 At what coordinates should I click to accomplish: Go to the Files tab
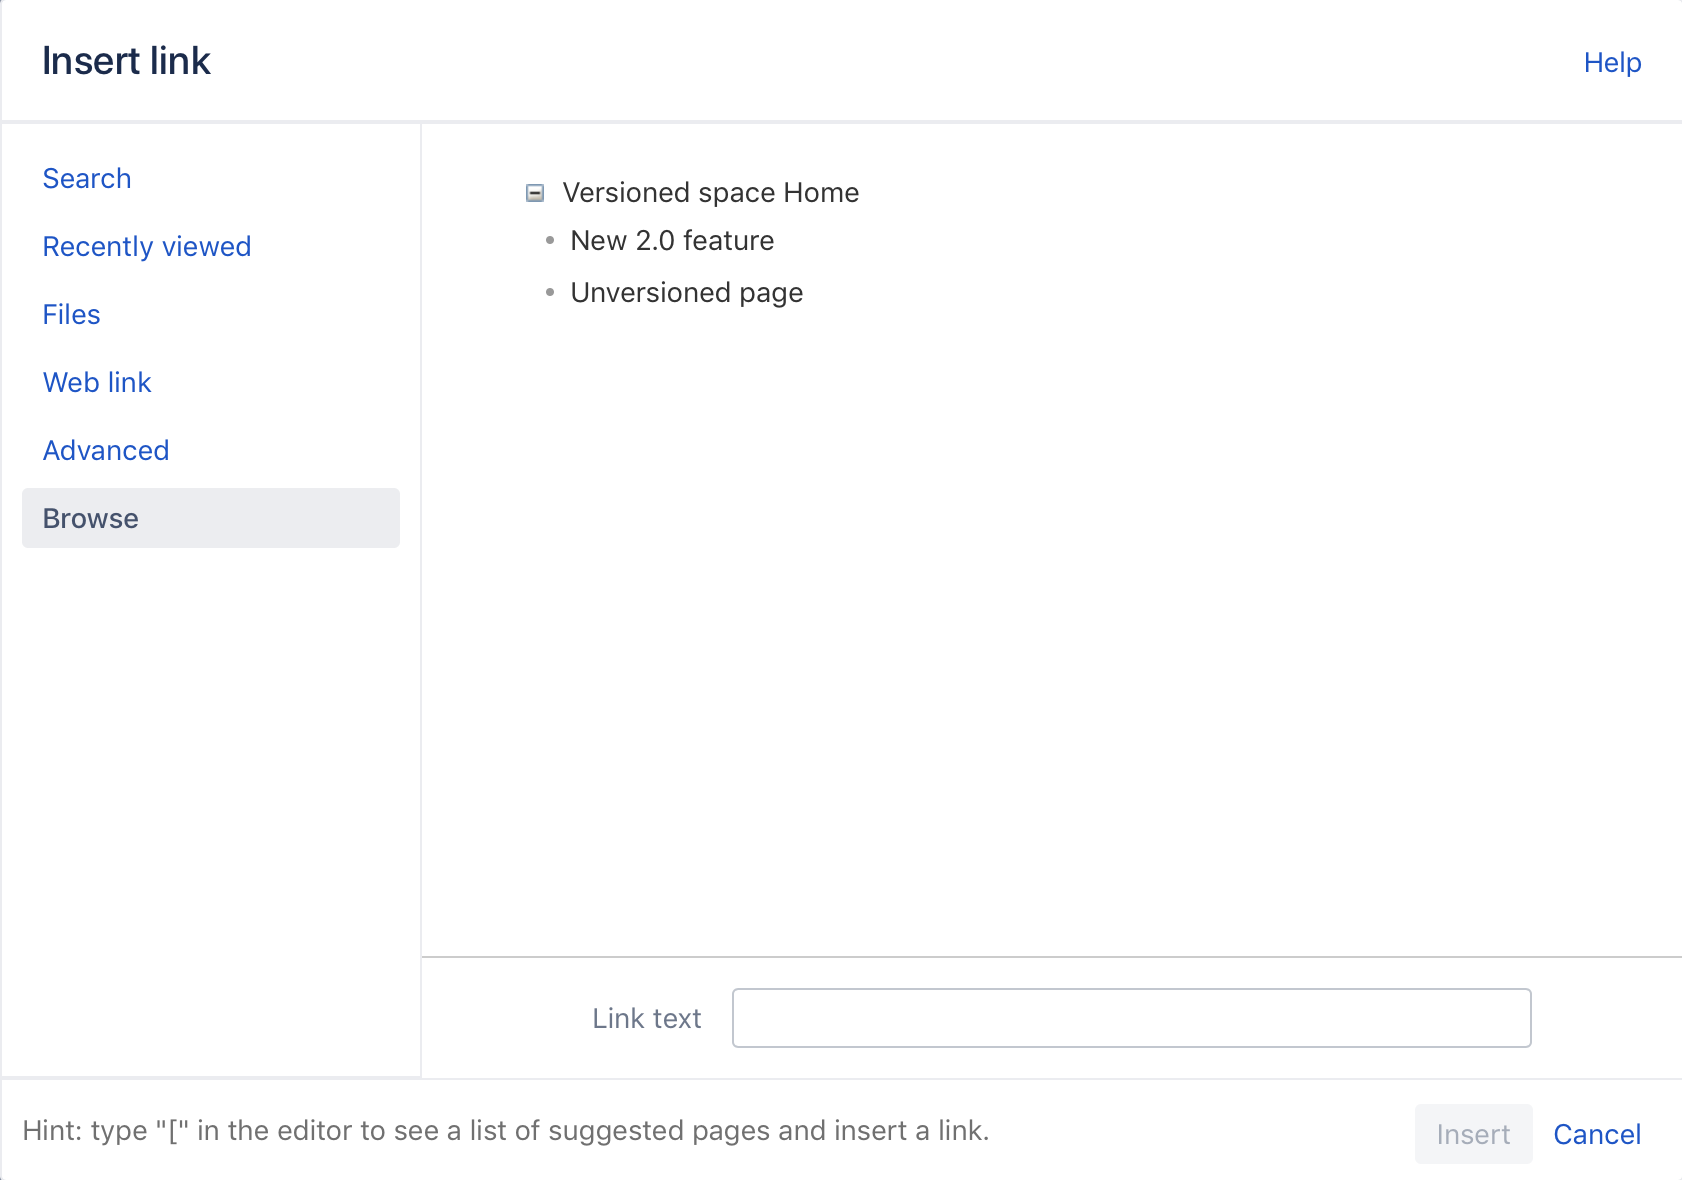[x=72, y=315]
